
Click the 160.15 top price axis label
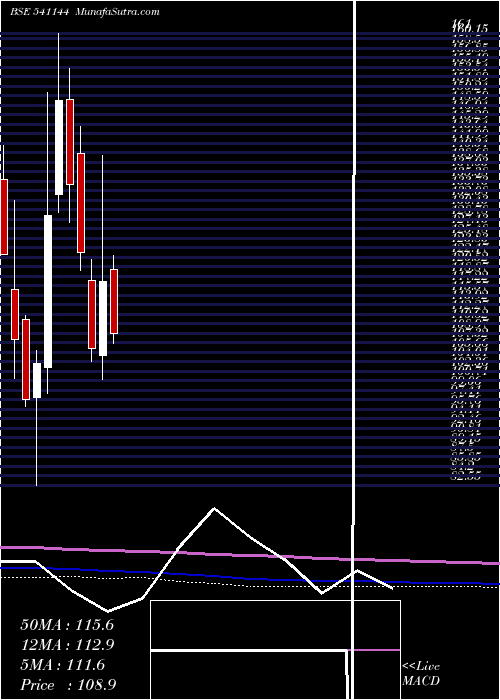pos(469,29)
